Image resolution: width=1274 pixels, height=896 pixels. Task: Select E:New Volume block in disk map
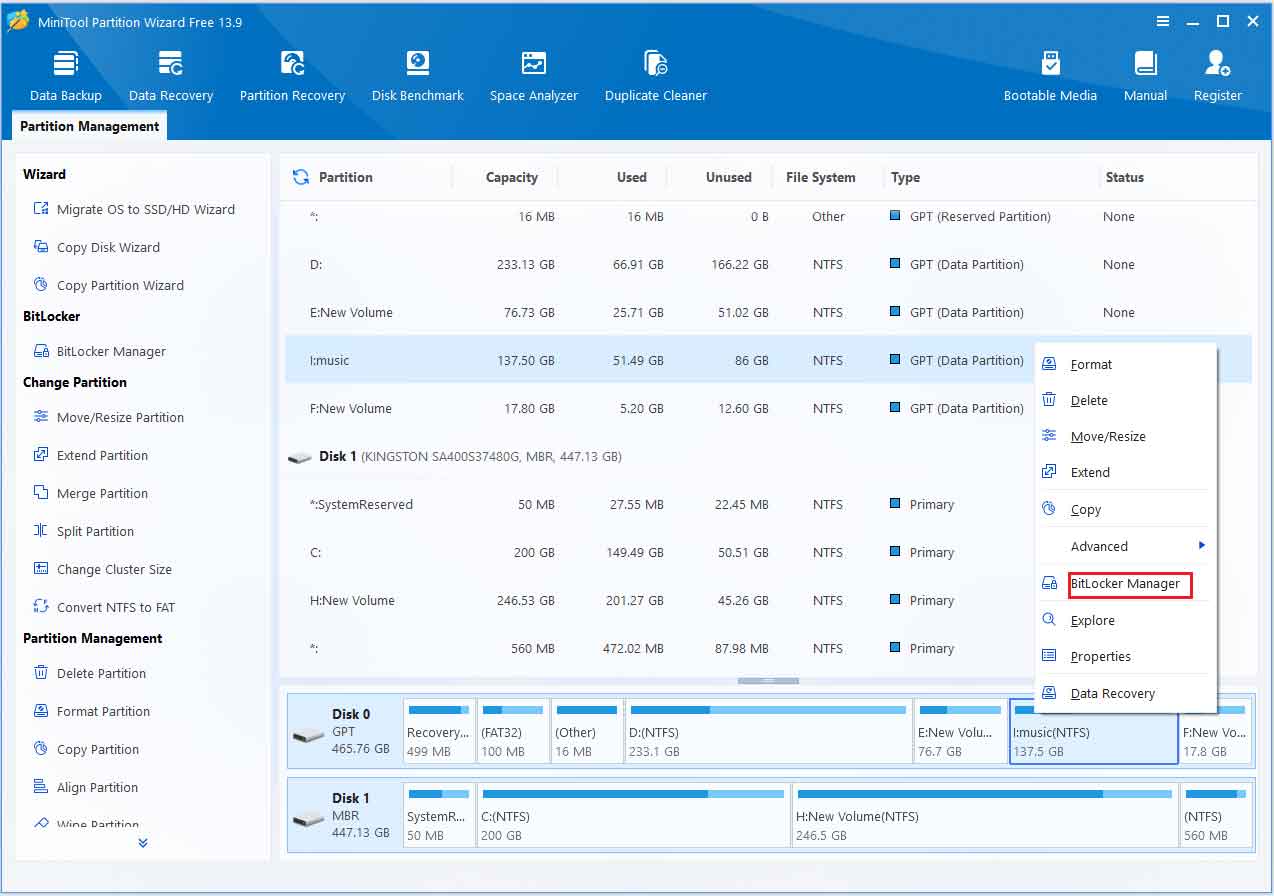click(x=960, y=732)
